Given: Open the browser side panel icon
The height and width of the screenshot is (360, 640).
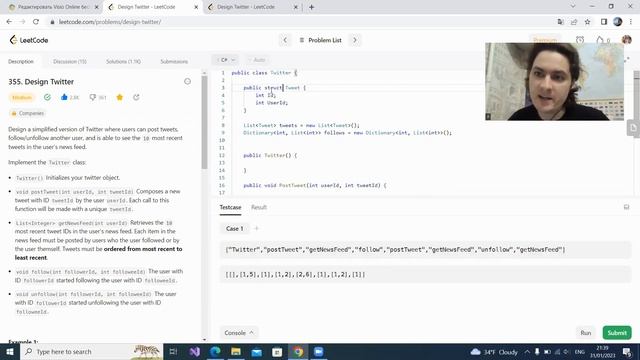Looking at the screenshot, I should point(604,22).
